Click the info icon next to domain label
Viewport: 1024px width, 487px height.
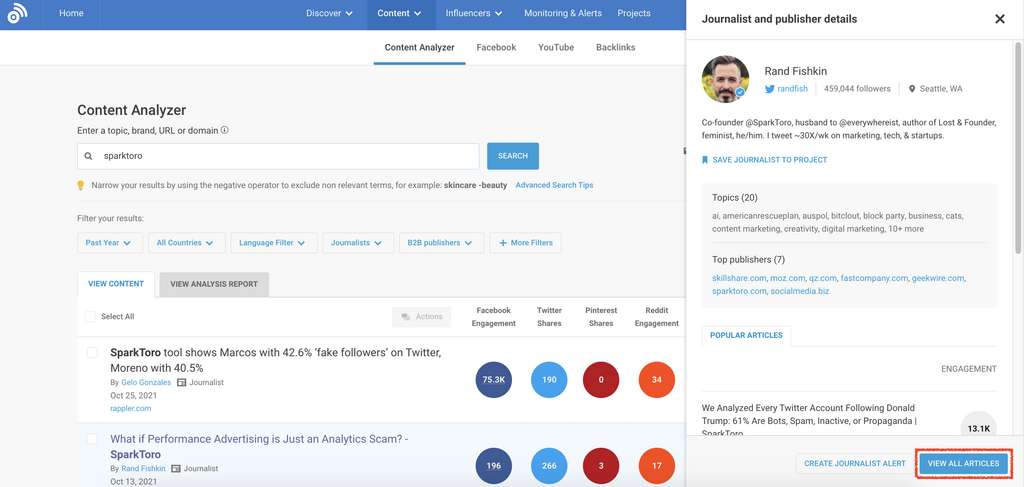225,130
